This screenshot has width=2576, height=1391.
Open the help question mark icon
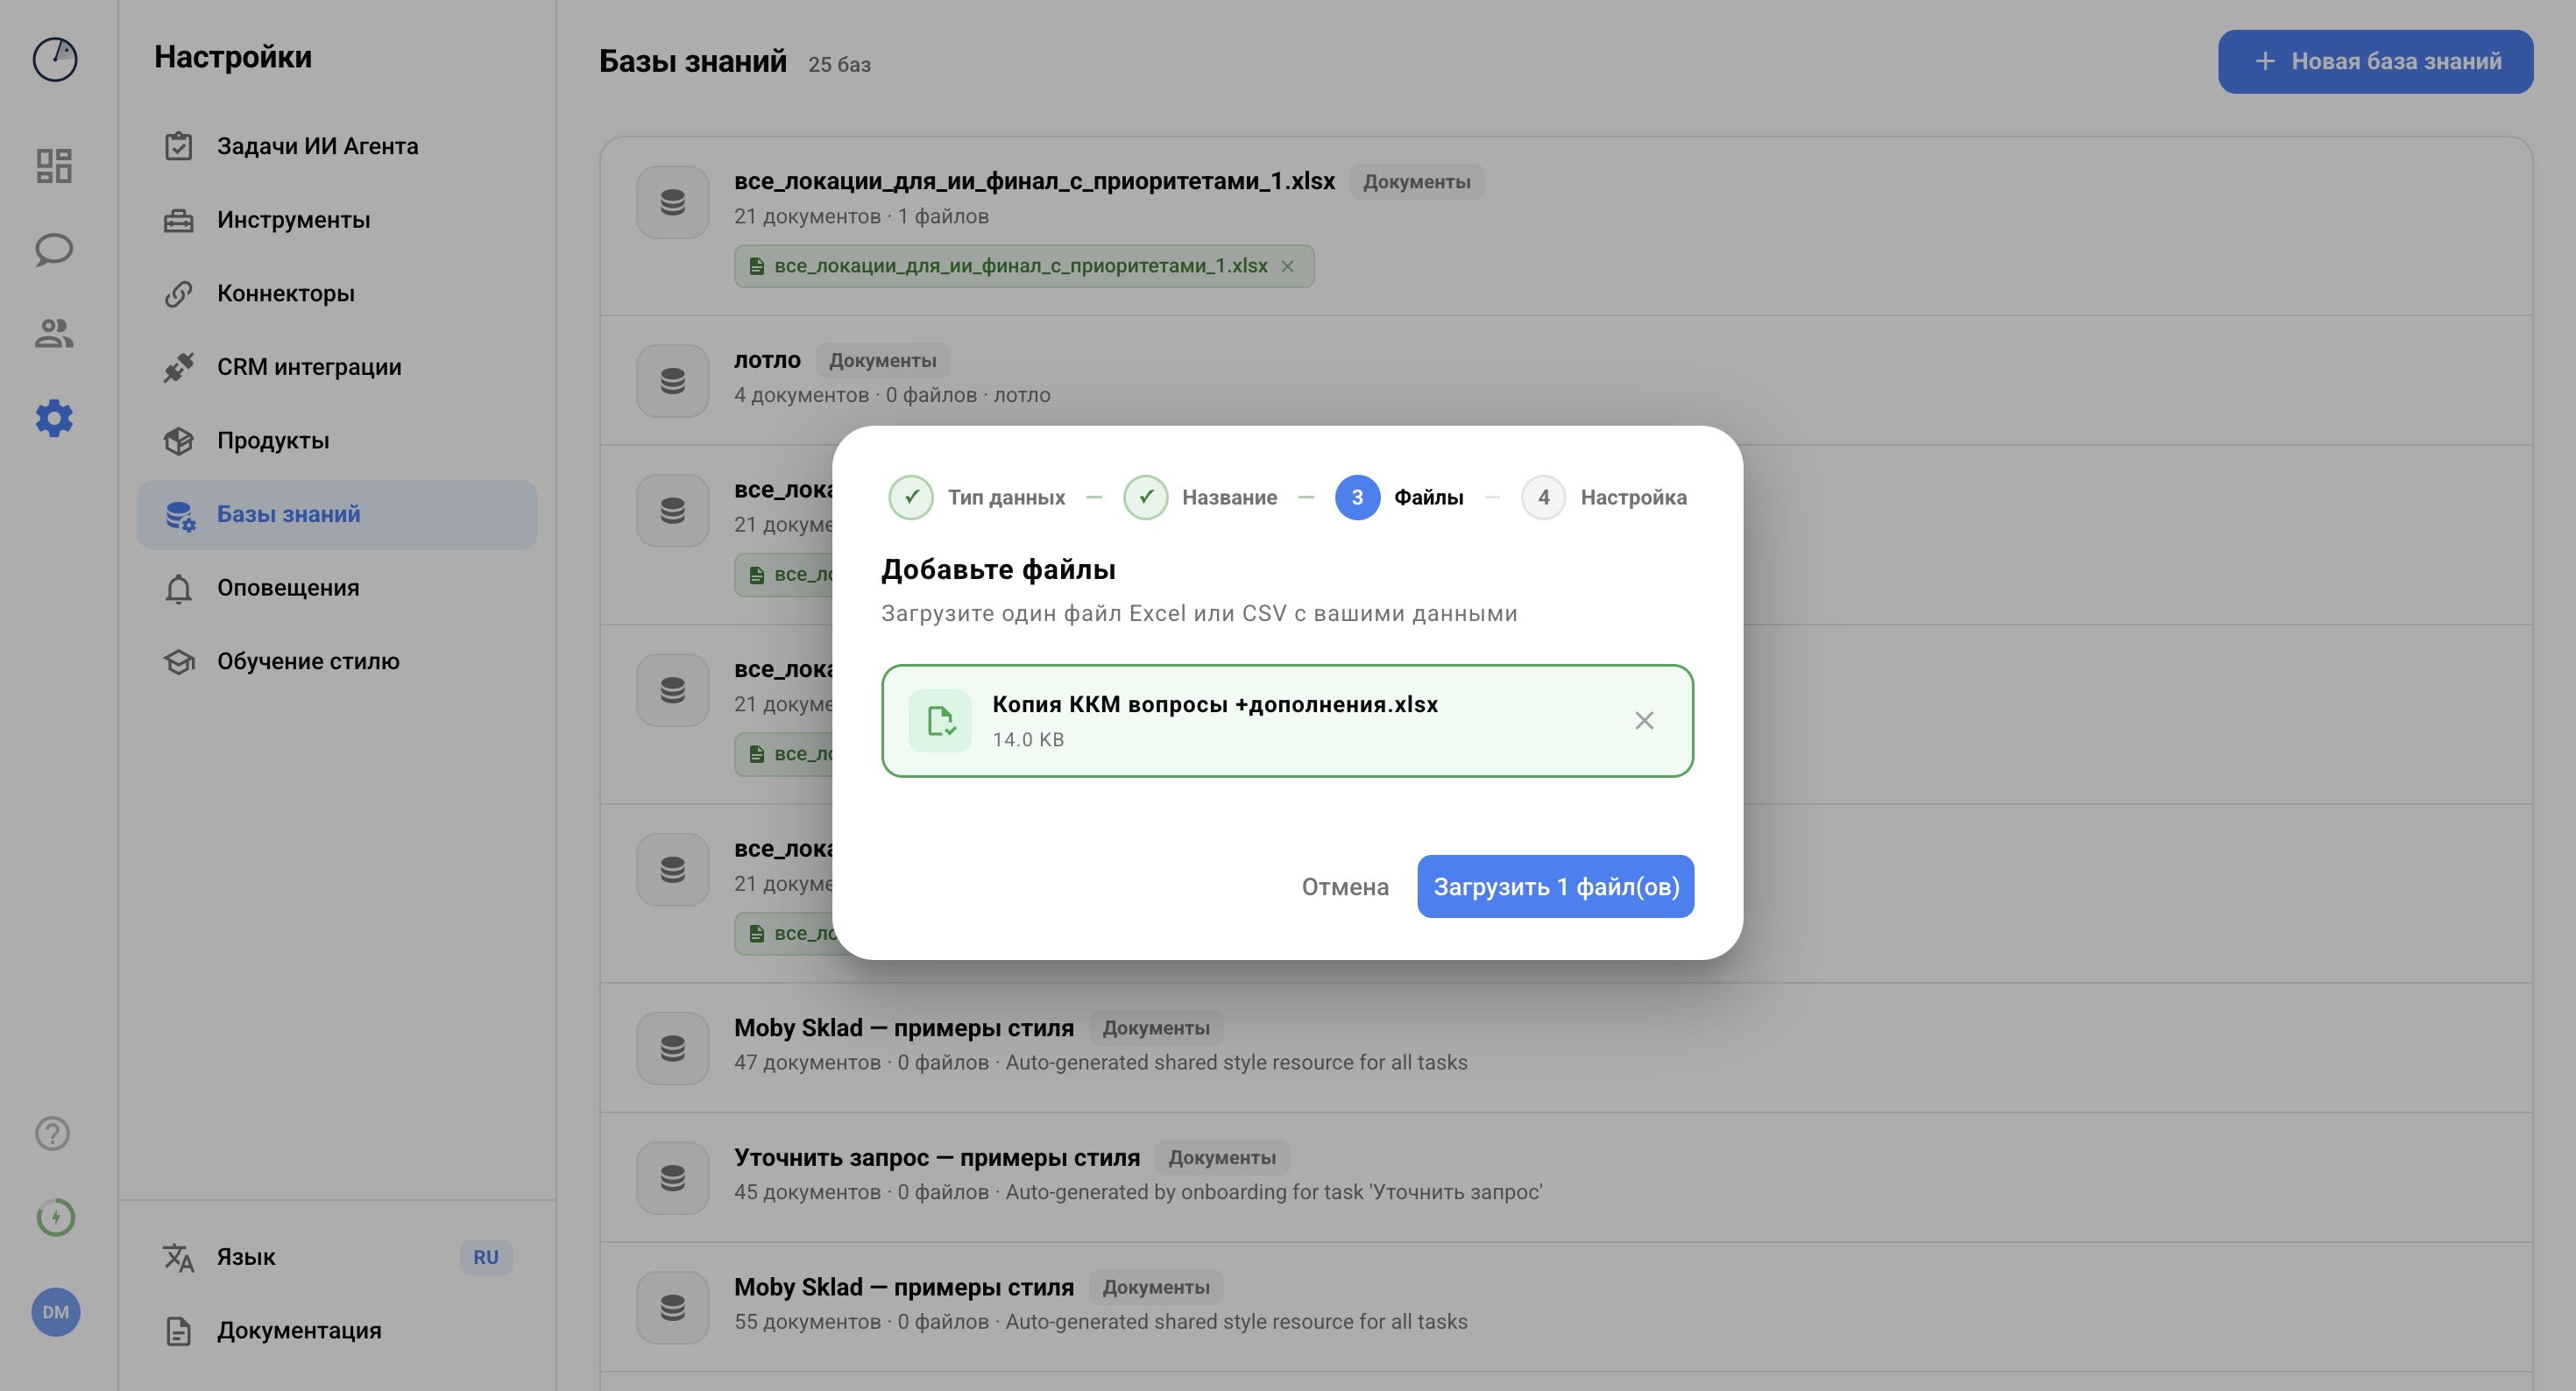[x=52, y=1133]
